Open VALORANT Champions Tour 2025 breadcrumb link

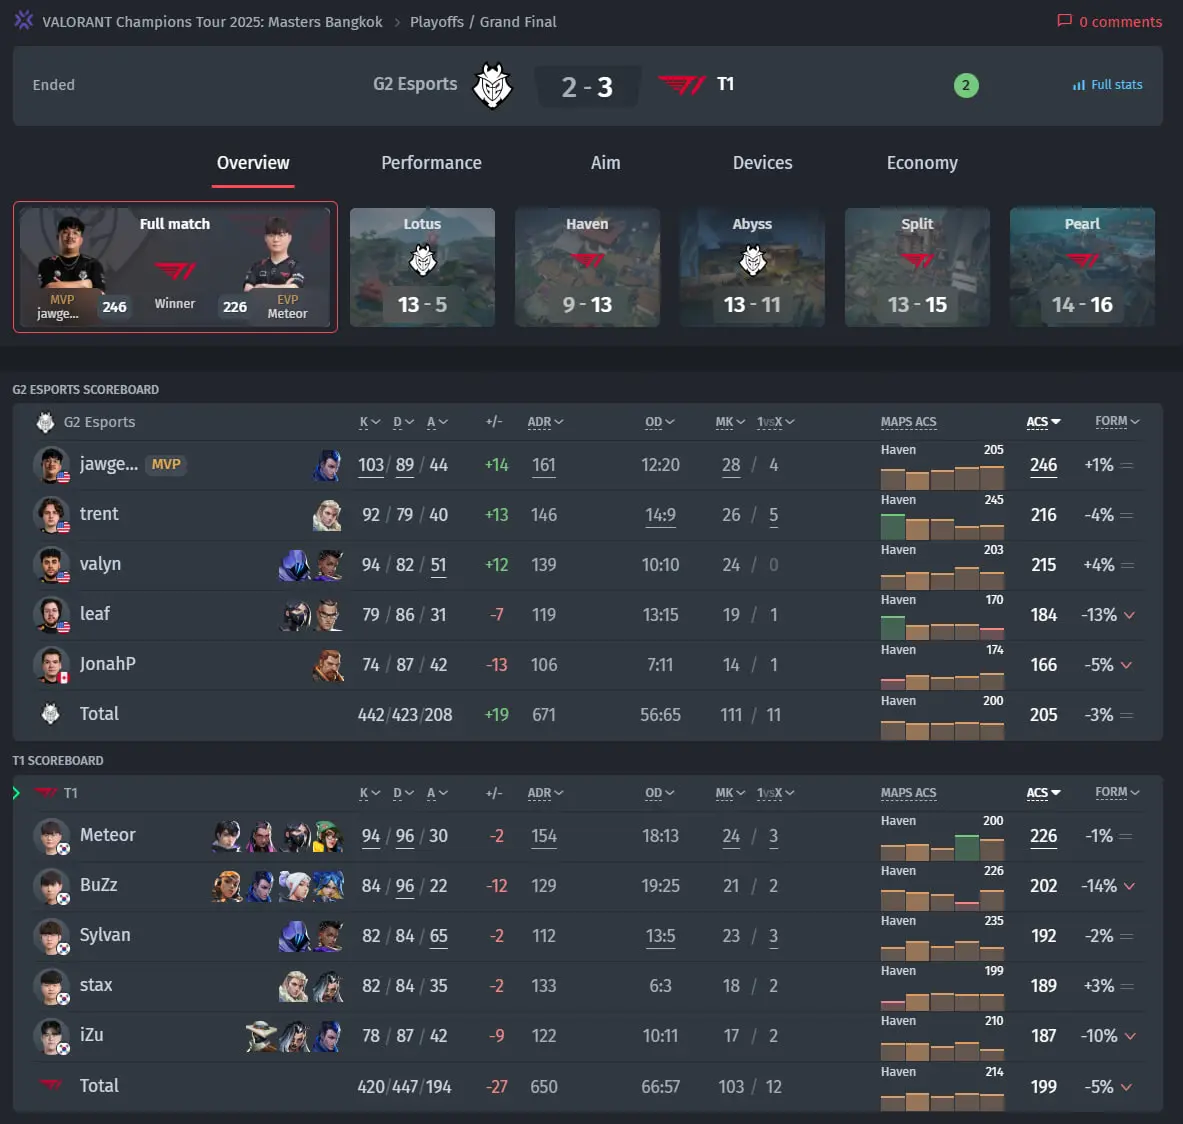tap(212, 22)
